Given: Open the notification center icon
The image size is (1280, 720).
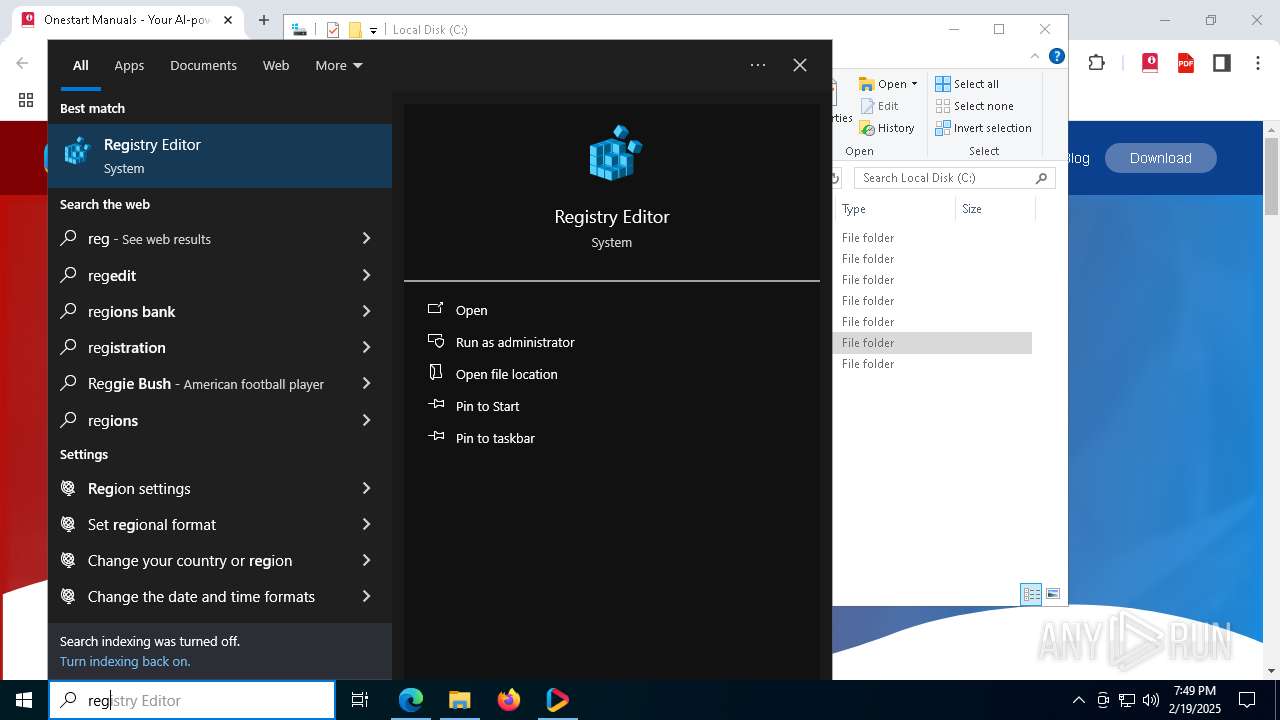Looking at the screenshot, I should [1247, 700].
